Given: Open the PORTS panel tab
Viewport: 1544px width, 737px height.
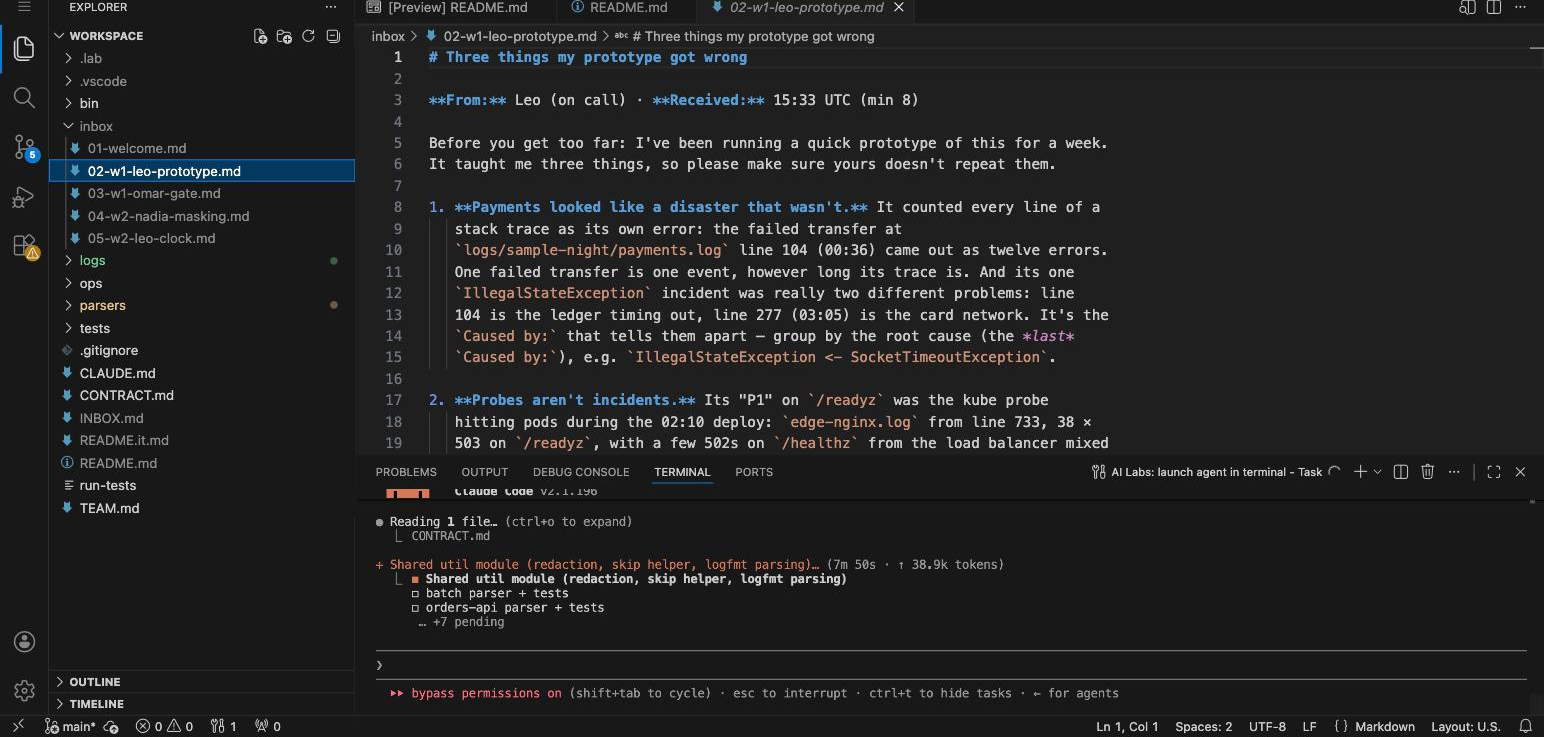Looking at the screenshot, I should [754, 472].
